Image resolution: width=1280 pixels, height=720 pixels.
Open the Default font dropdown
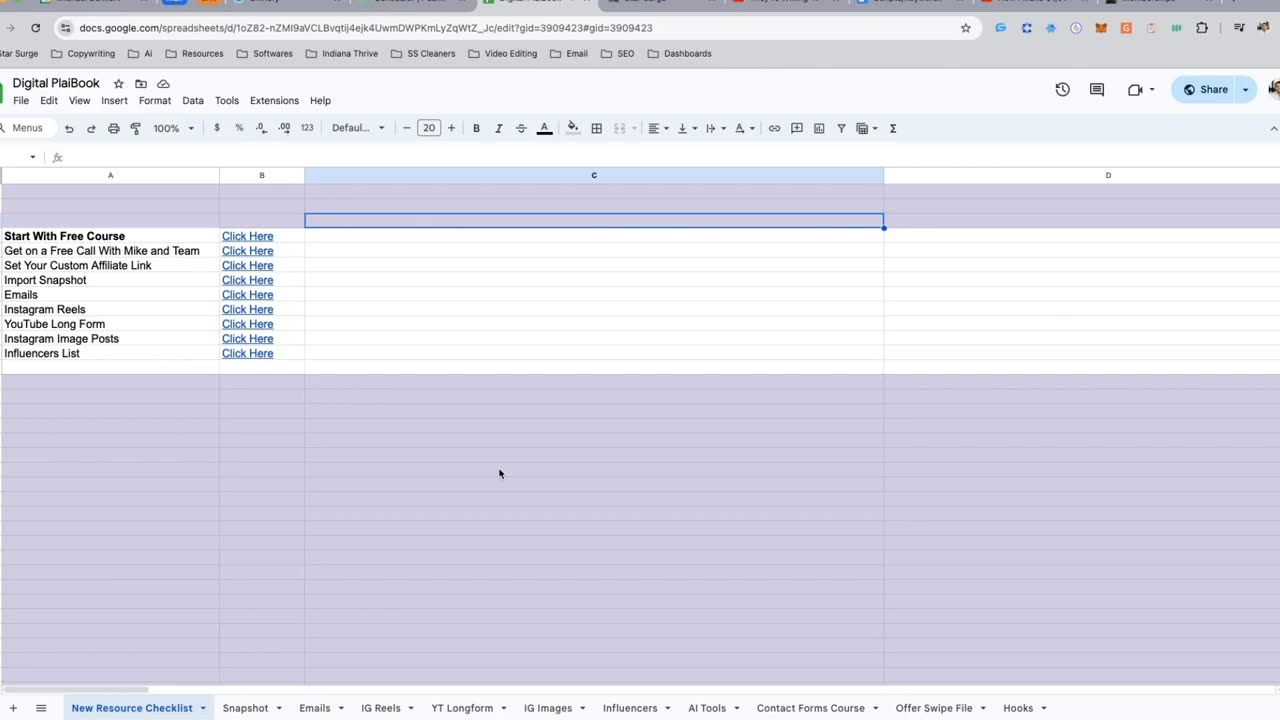[x=358, y=128]
